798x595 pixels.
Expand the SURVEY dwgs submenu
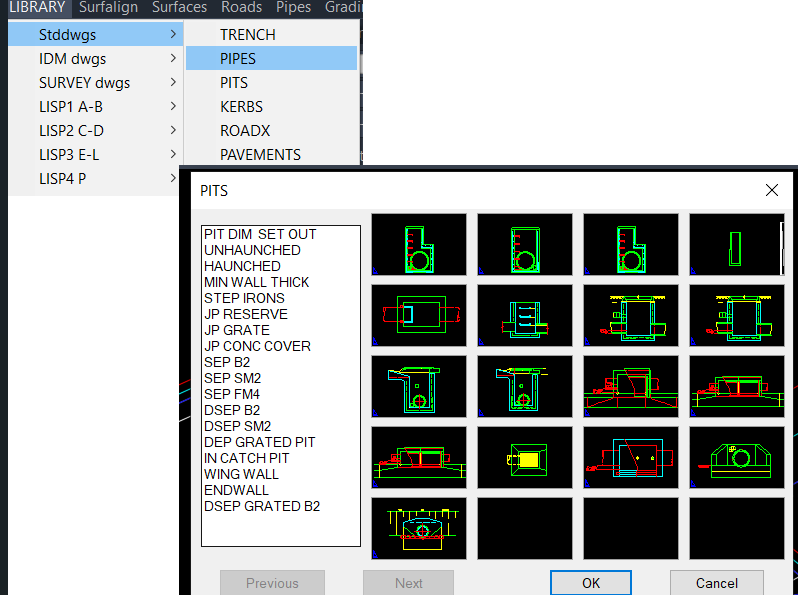(x=96, y=82)
